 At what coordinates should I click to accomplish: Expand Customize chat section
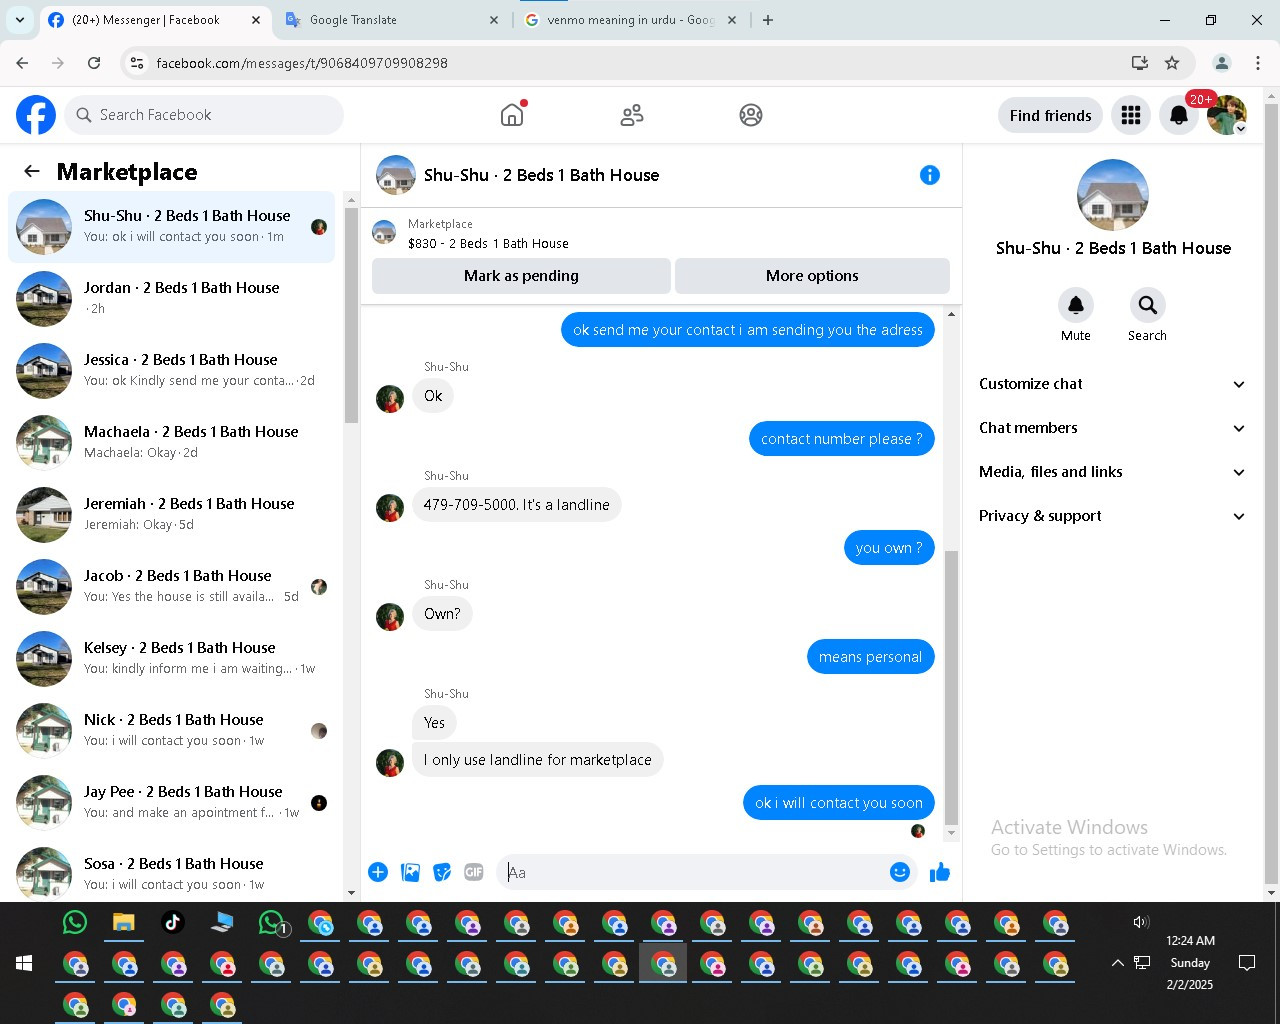(x=1112, y=384)
